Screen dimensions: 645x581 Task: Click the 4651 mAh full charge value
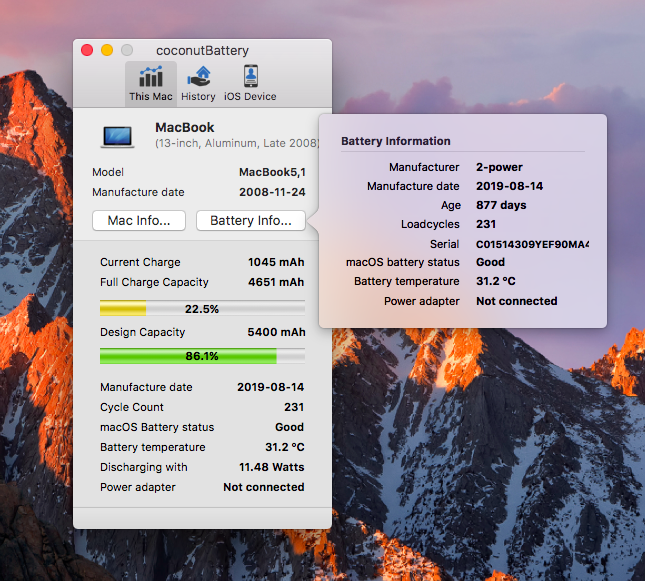pyautogui.click(x=276, y=282)
